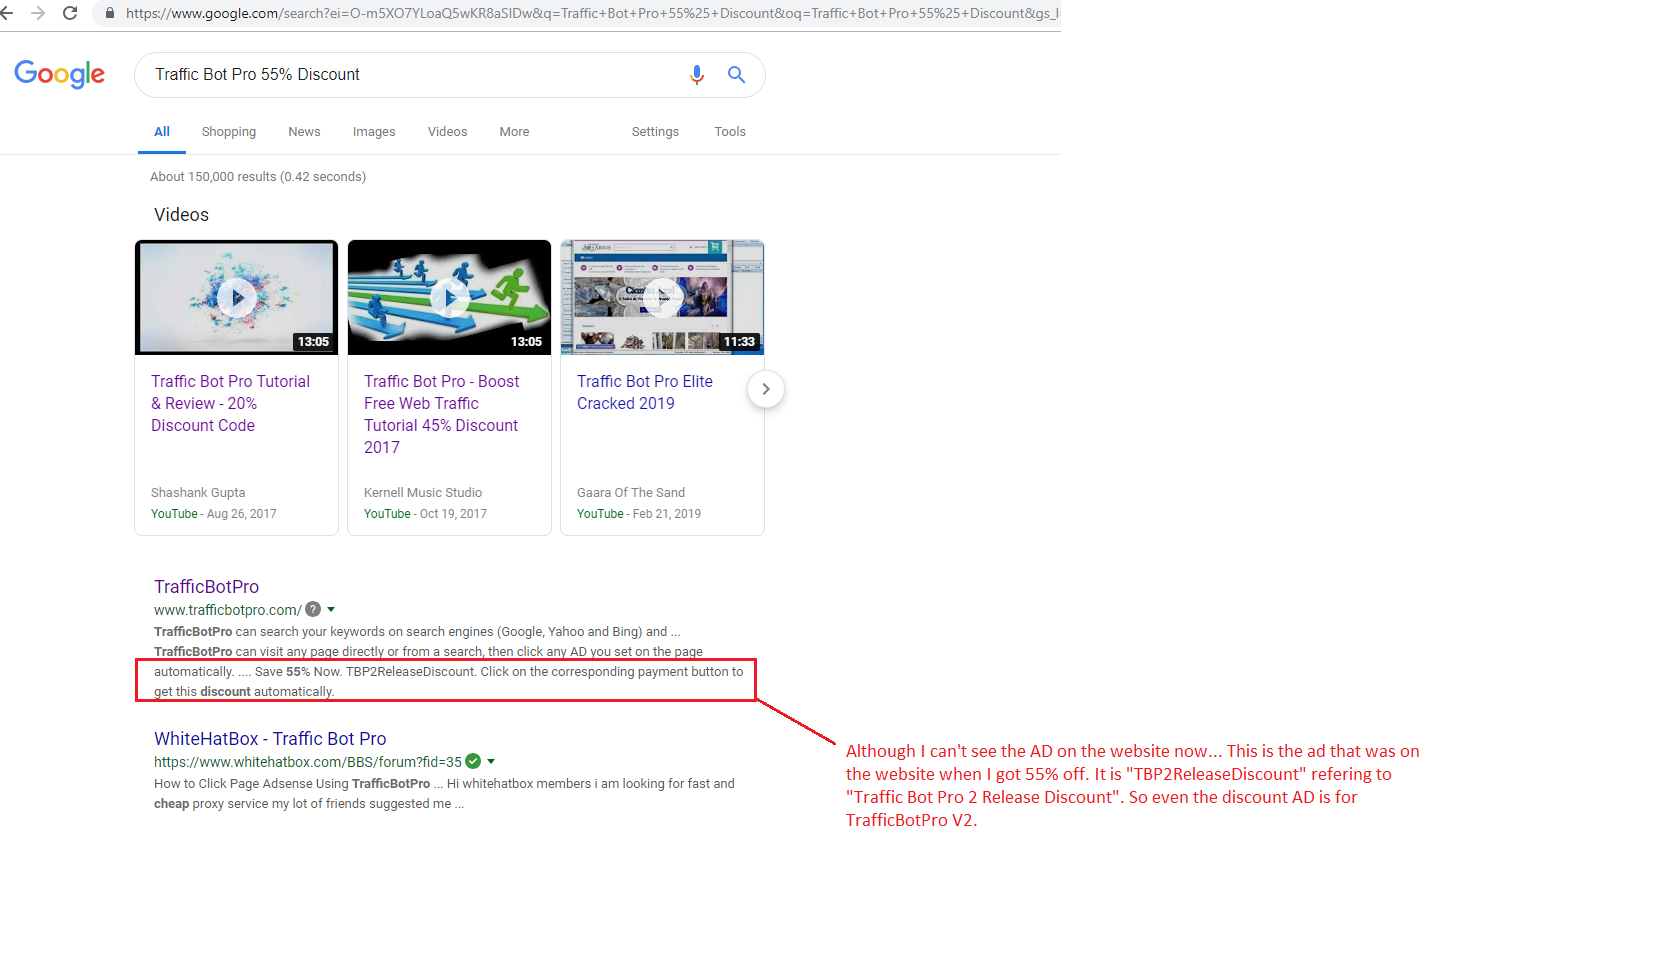
Task: Click the browser forward arrow
Action: click(38, 13)
